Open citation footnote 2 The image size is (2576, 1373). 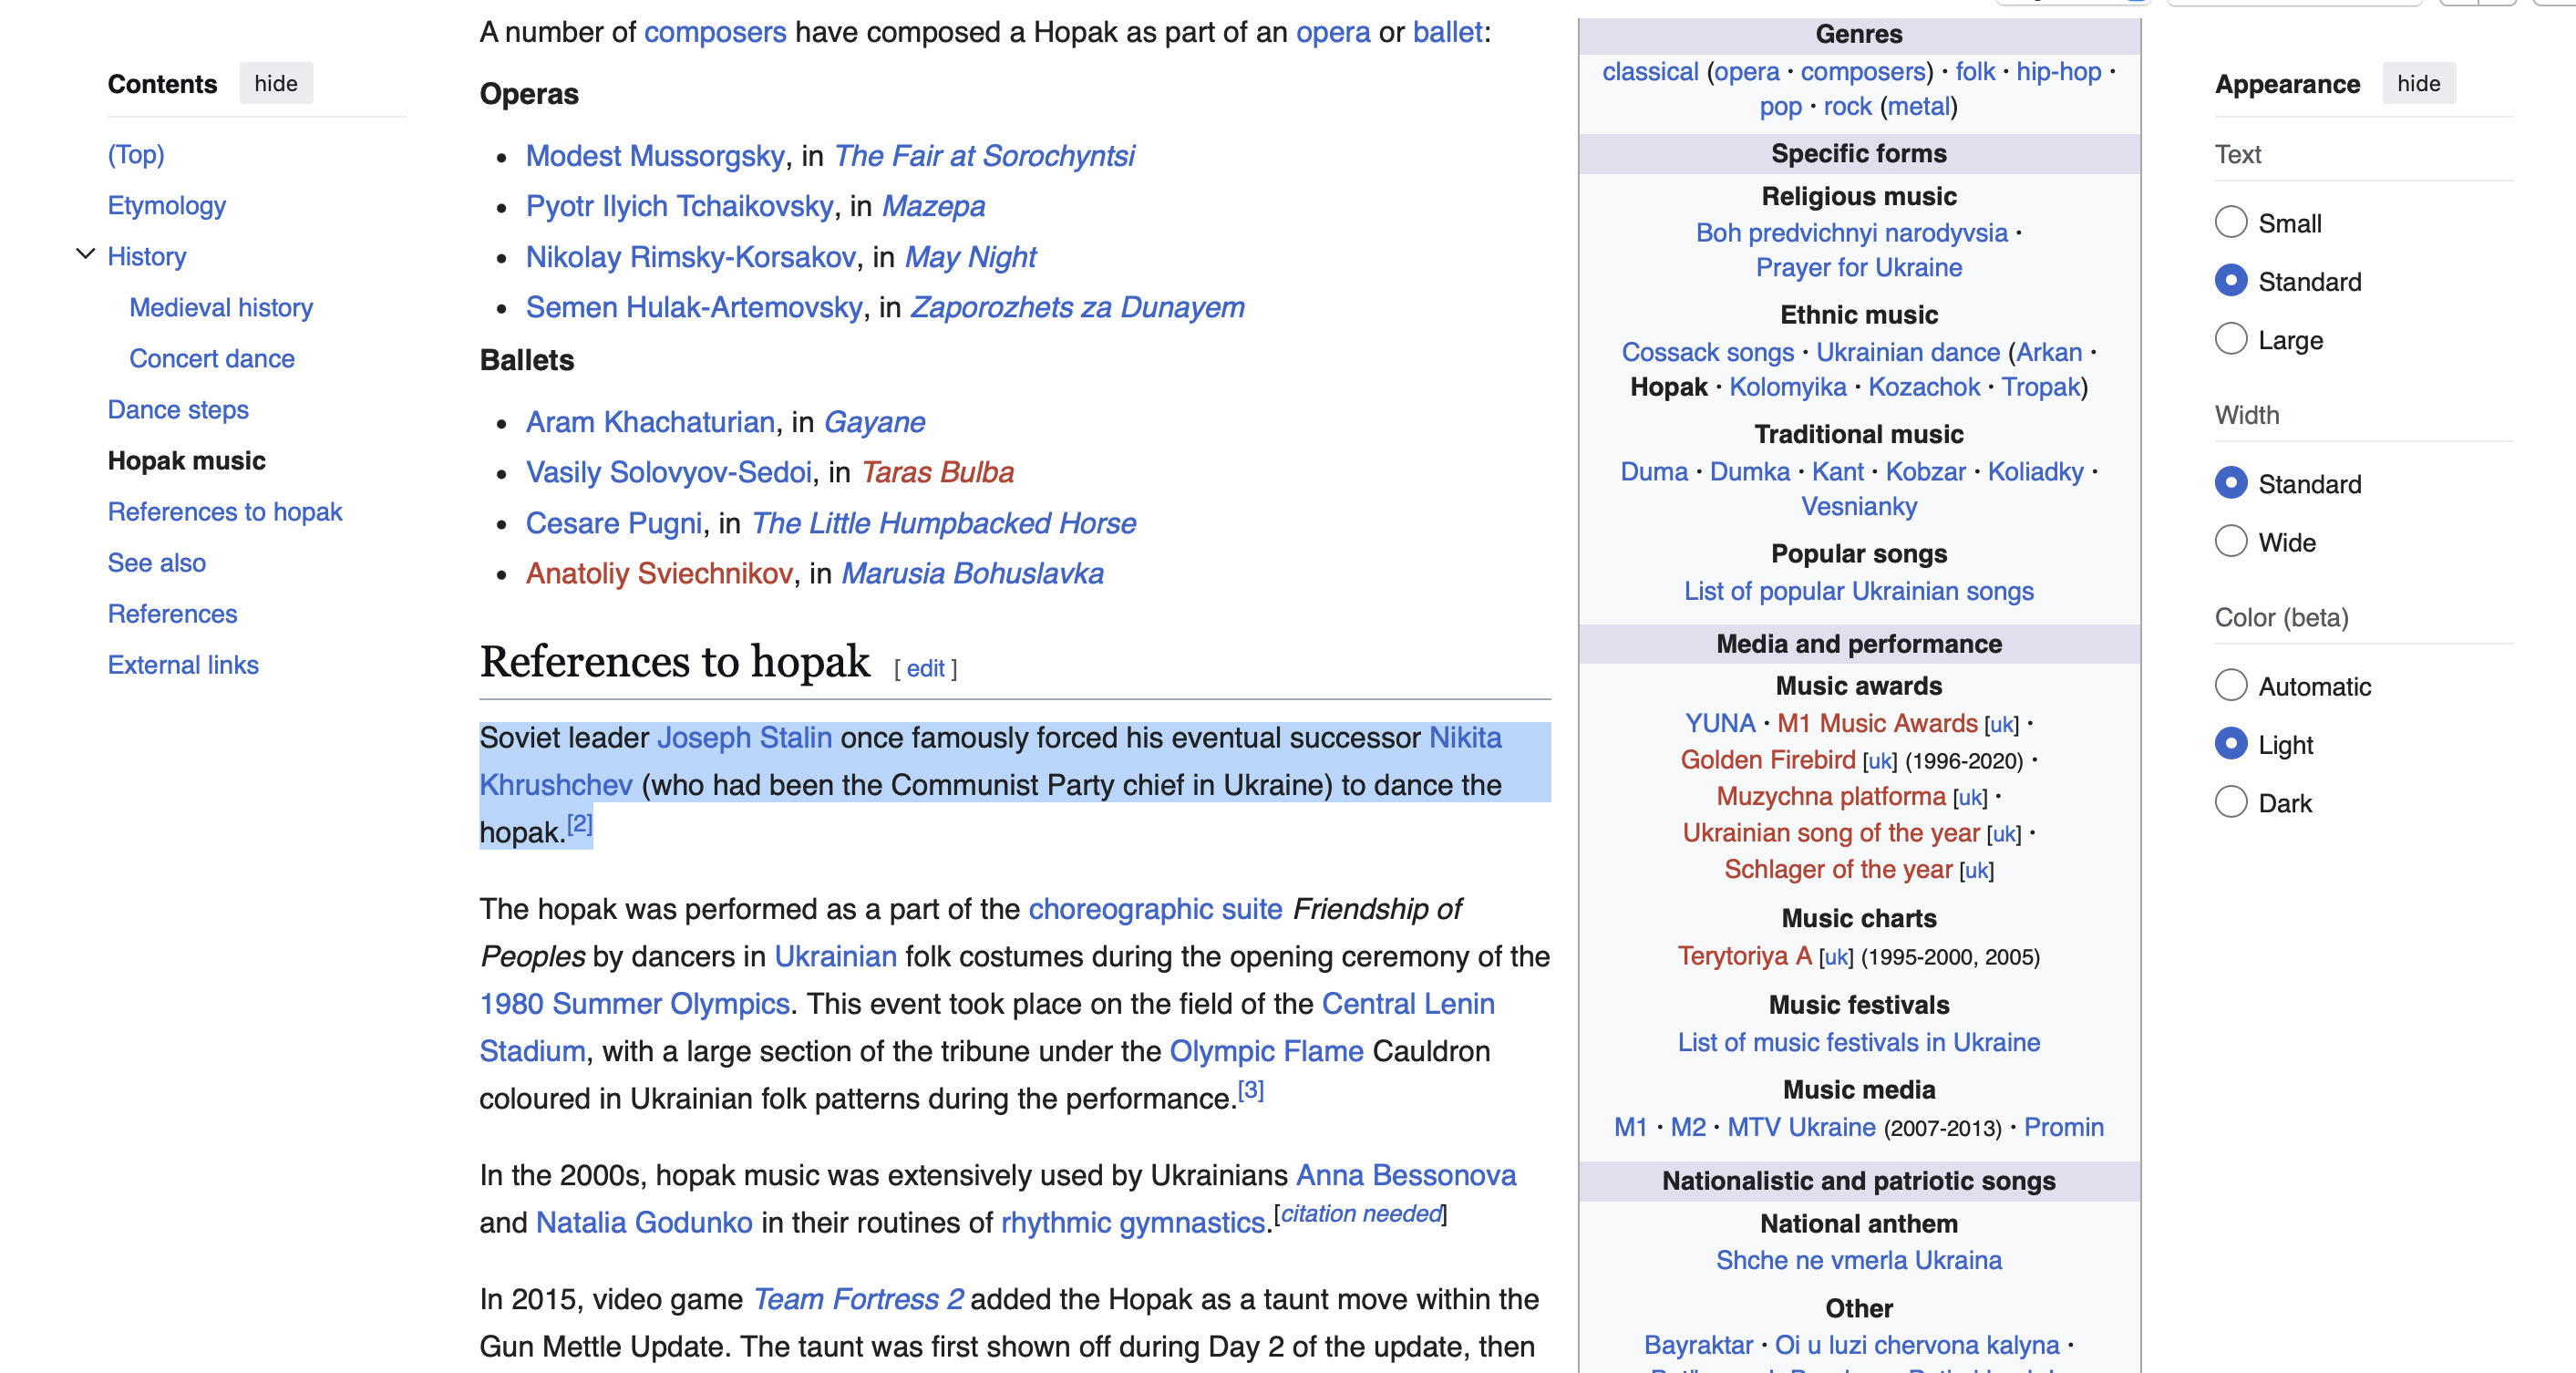click(x=579, y=824)
